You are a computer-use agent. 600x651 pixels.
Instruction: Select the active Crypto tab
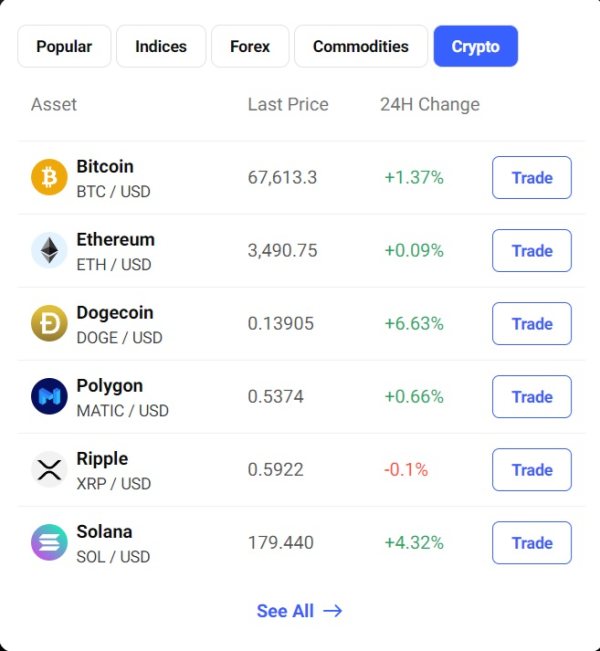[x=475, y=46]
